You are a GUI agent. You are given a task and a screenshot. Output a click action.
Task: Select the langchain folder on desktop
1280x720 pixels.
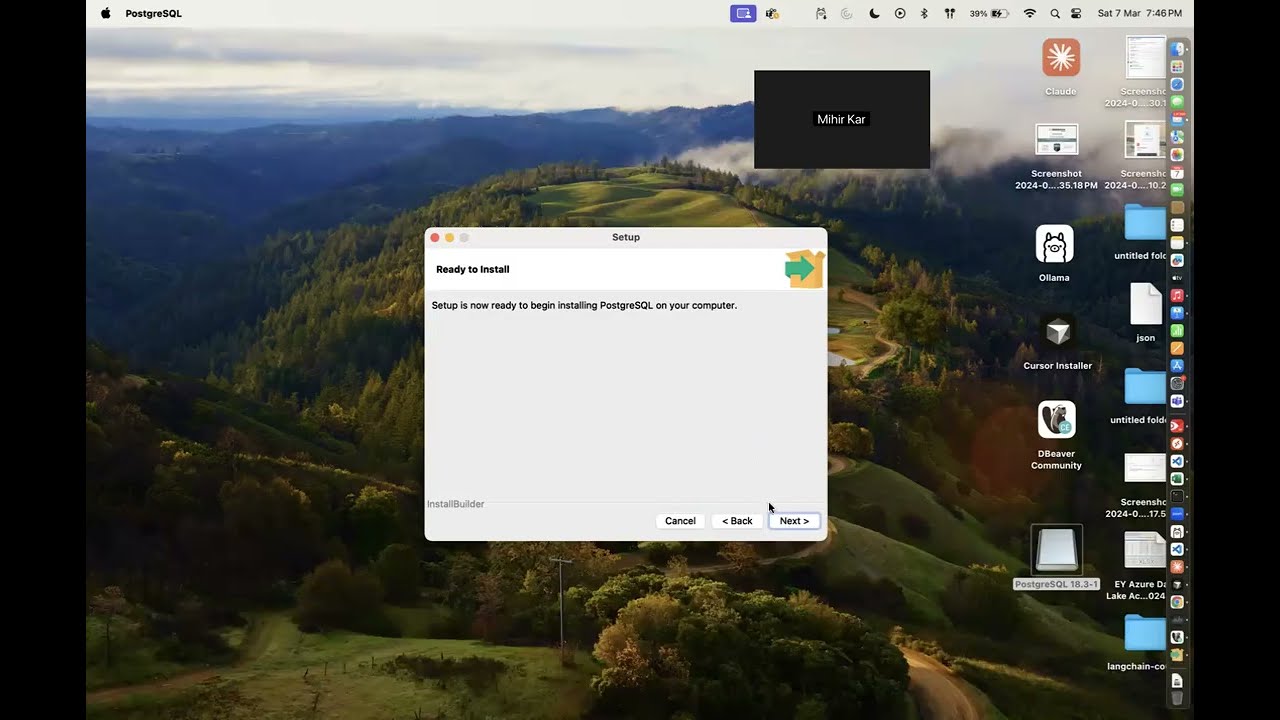1145,633
